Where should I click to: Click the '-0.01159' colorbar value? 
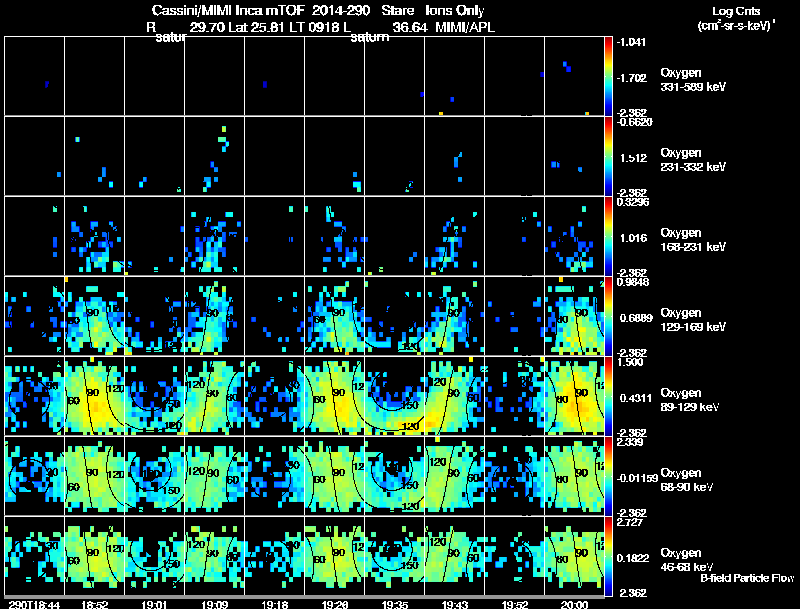click(637, 478)
